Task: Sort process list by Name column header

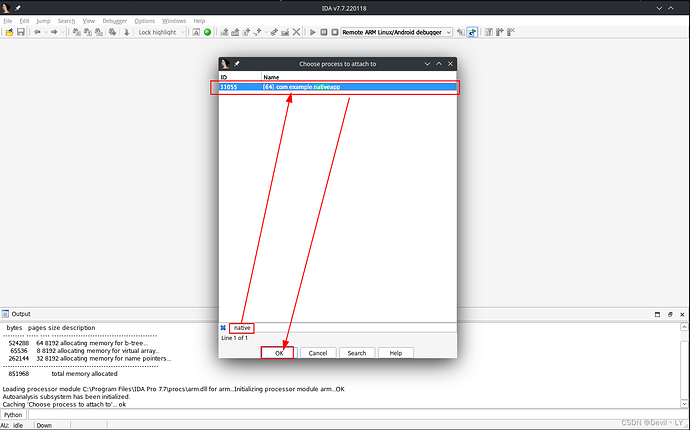Action: [x=359, y=77]
